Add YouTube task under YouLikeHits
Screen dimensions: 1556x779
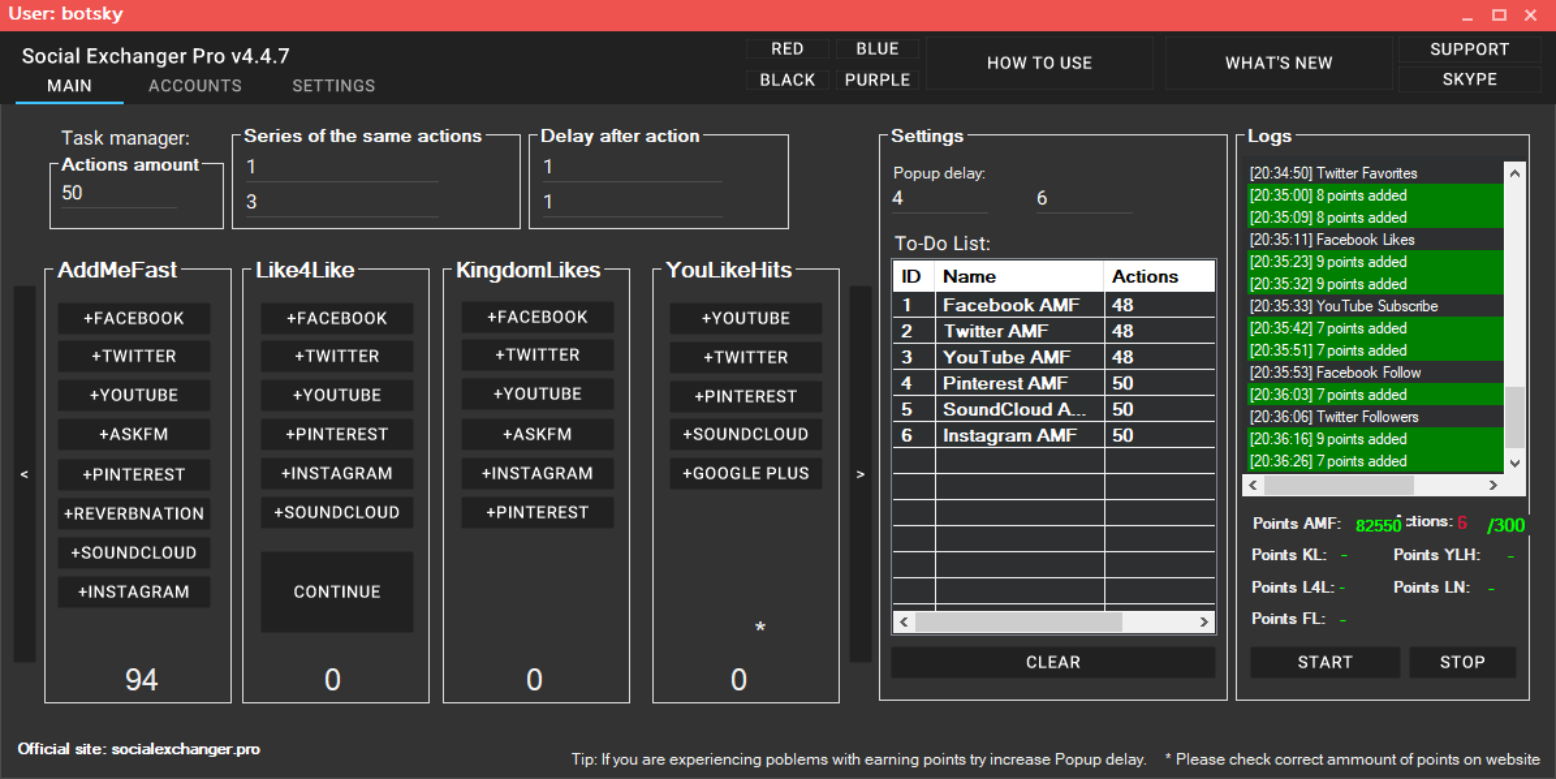coord(746,319)
